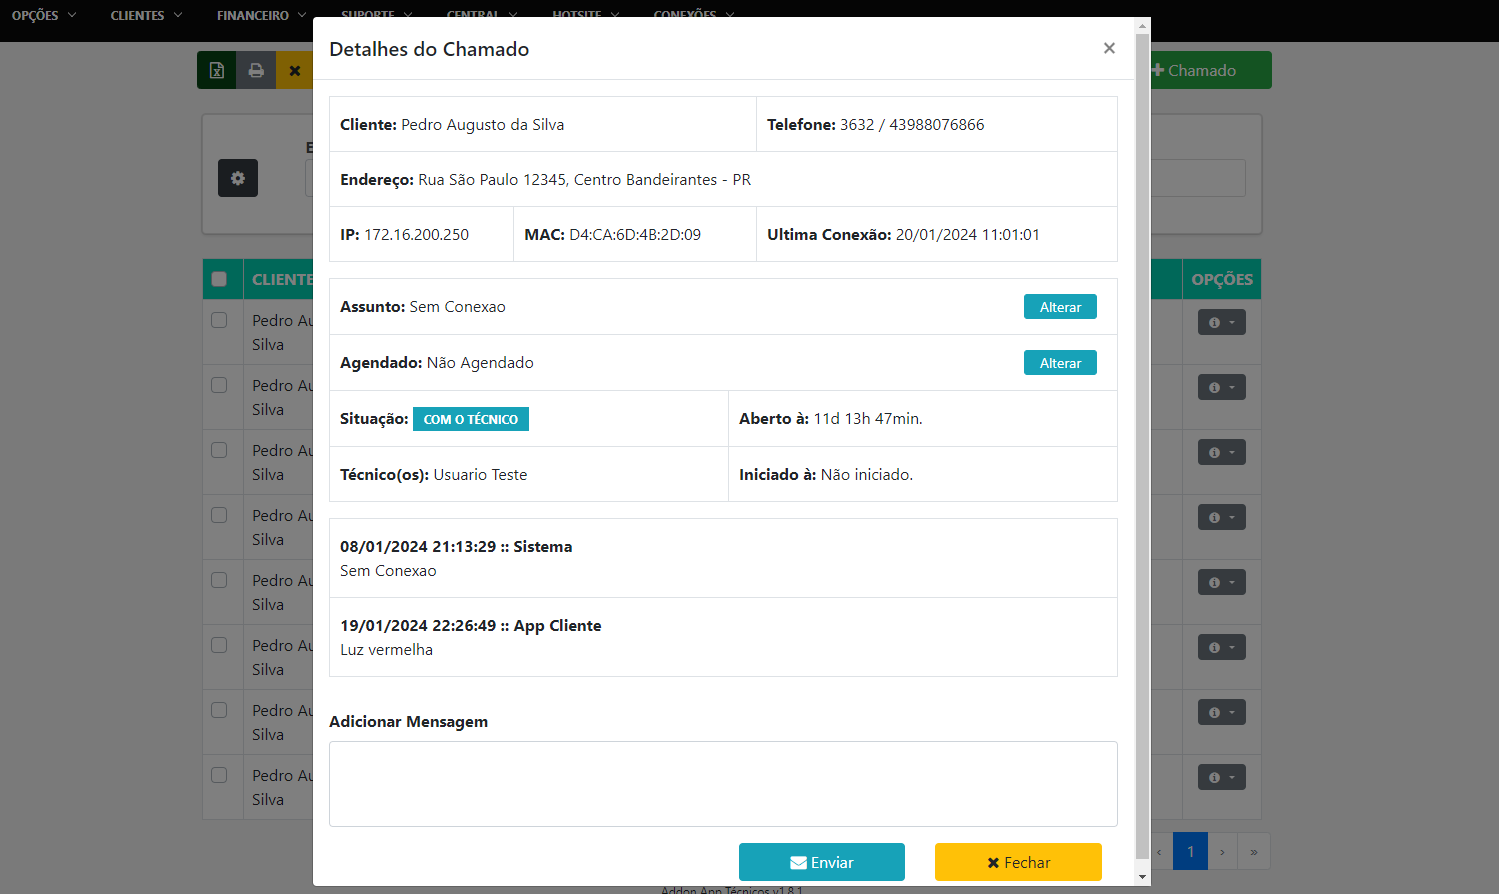
Task: Go back a page with the left arrow
Action: pyautogui.click(x=1158, y=851)
